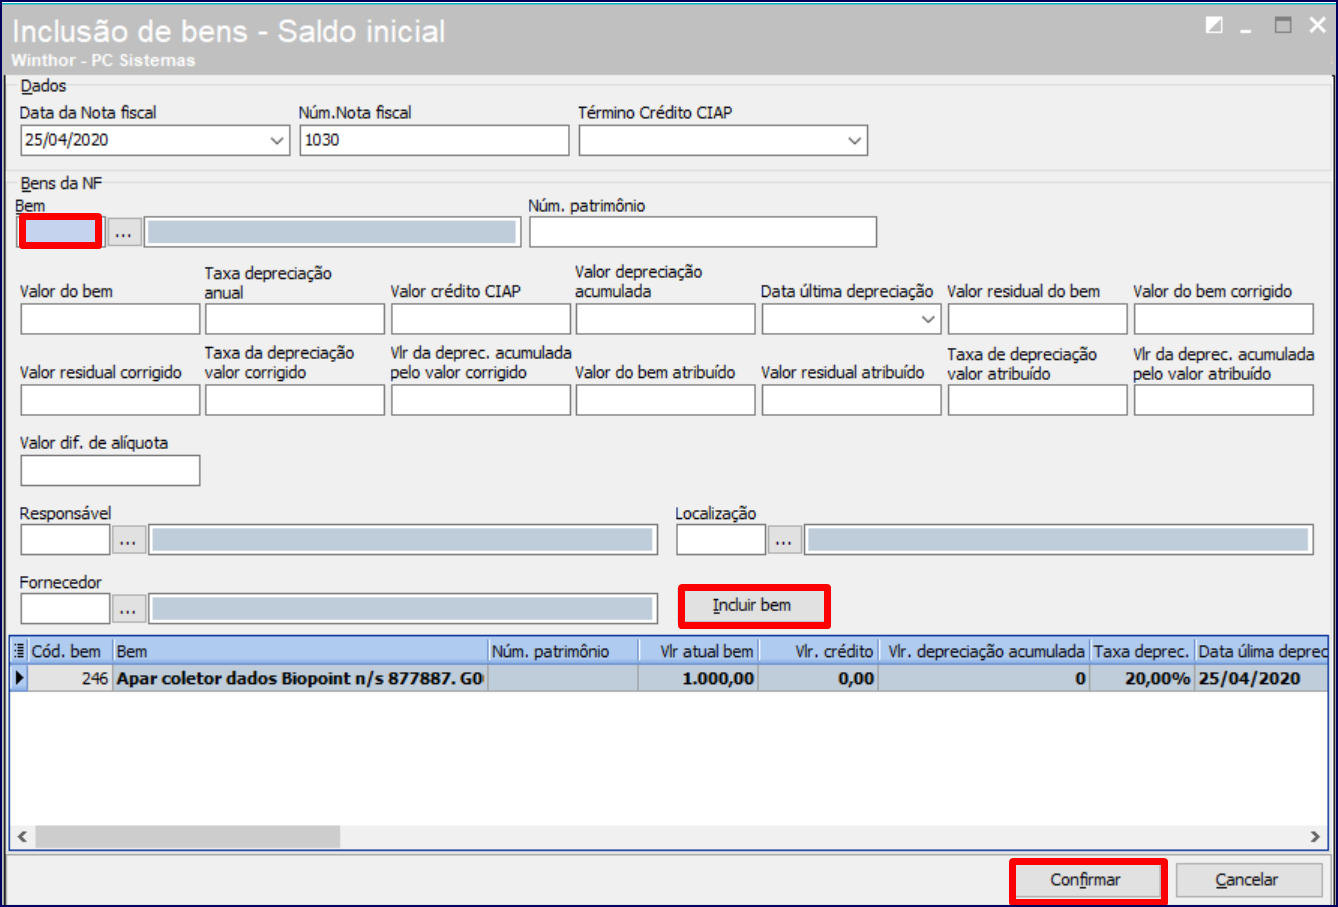Screen dimensions: 1338x907
Task: Open the Bem lookup ellipsis button
Action: (x=124, y=232)
